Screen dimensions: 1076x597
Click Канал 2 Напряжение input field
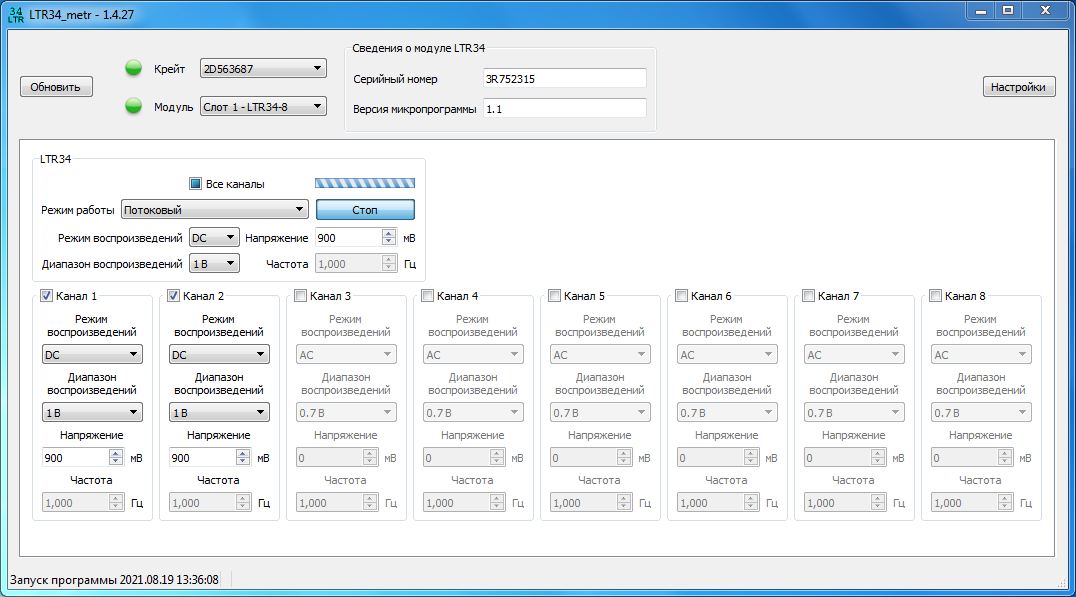202,458
